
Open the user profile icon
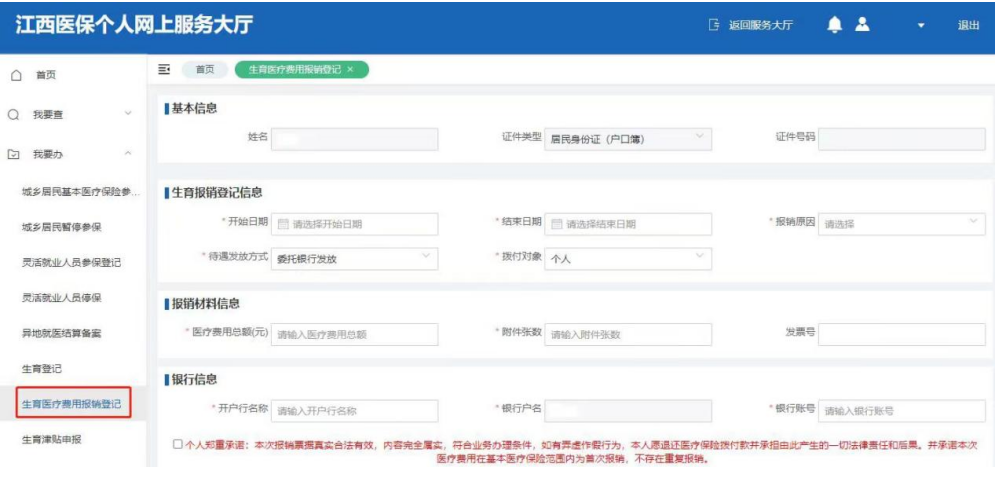point(862,26)
